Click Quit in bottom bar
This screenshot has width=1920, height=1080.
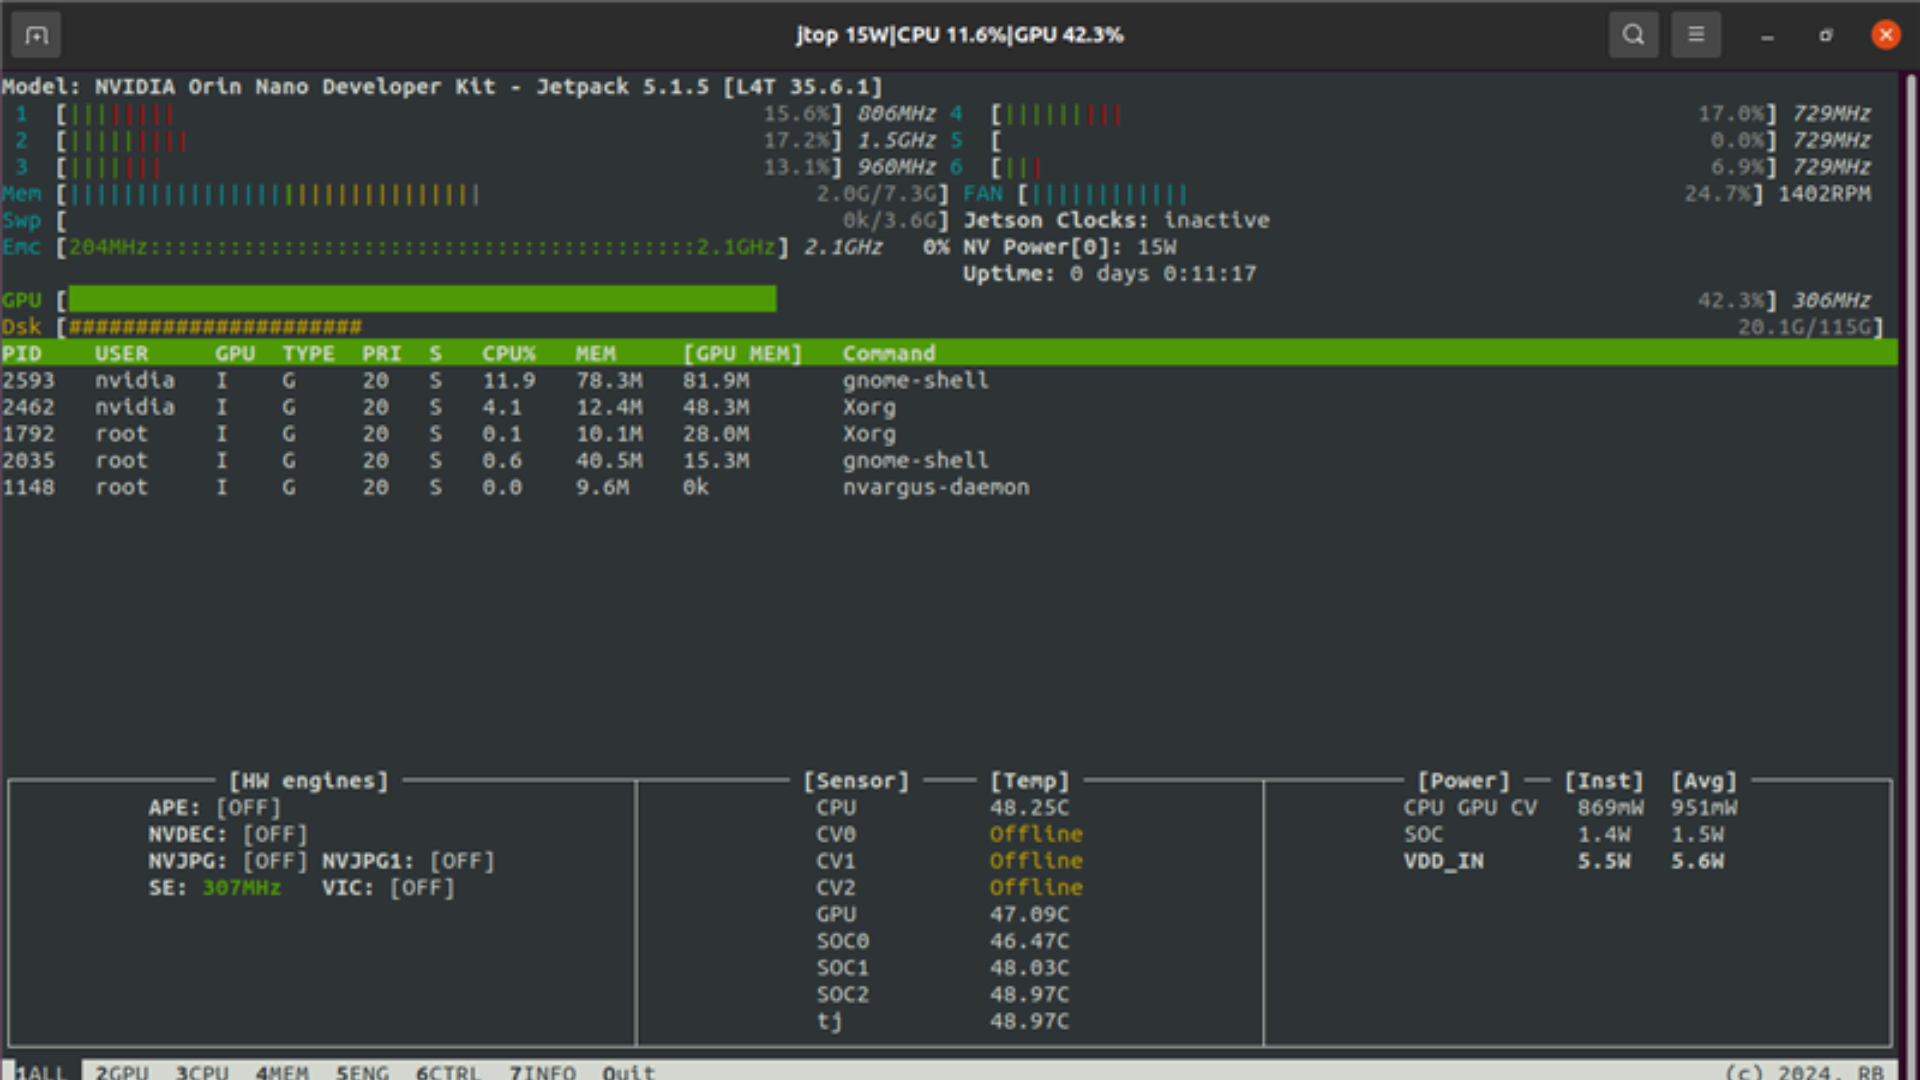tap(628, 1071)
